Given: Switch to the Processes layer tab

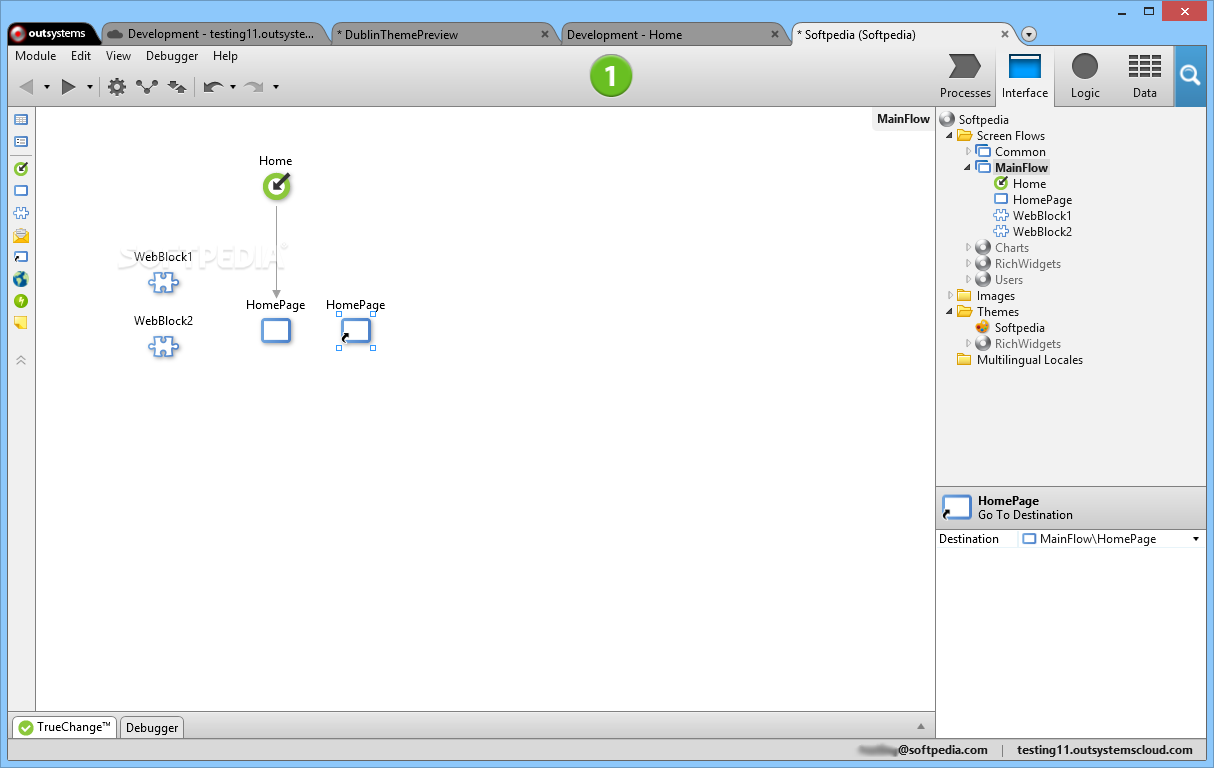Looking at the screenshot, I should [x=965, y=76].
